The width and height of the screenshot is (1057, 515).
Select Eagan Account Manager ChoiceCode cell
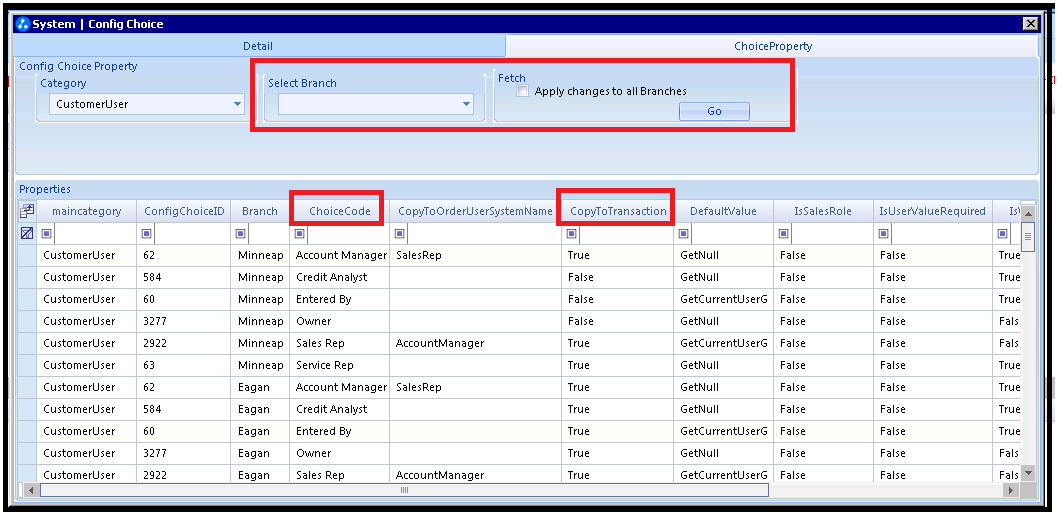pyautogui.click(x=340, y=387)
